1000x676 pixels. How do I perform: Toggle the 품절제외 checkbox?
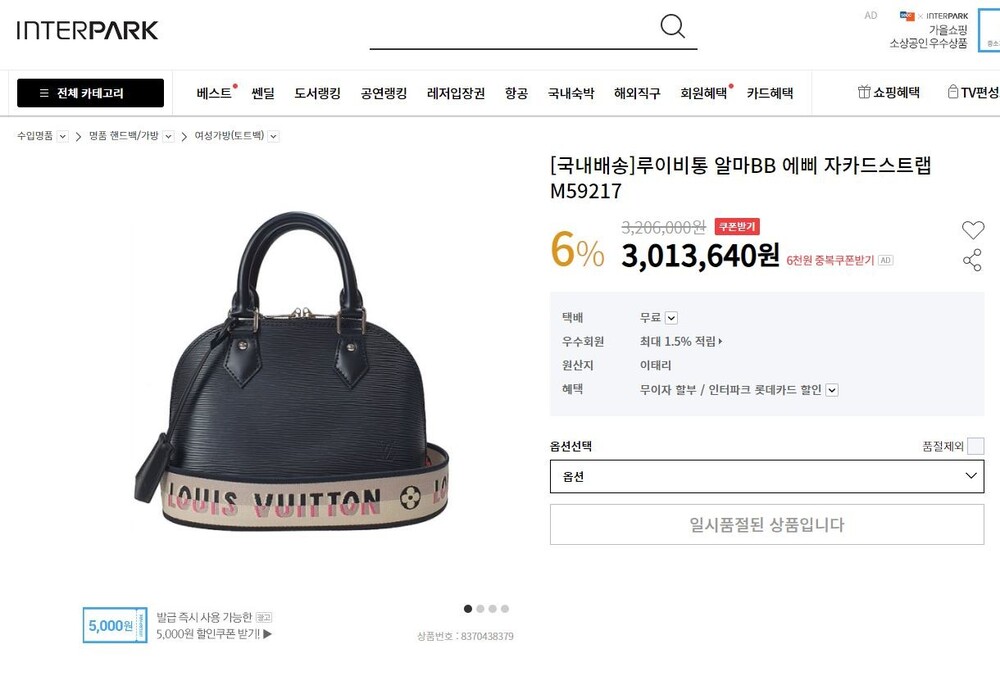(975, 446)
